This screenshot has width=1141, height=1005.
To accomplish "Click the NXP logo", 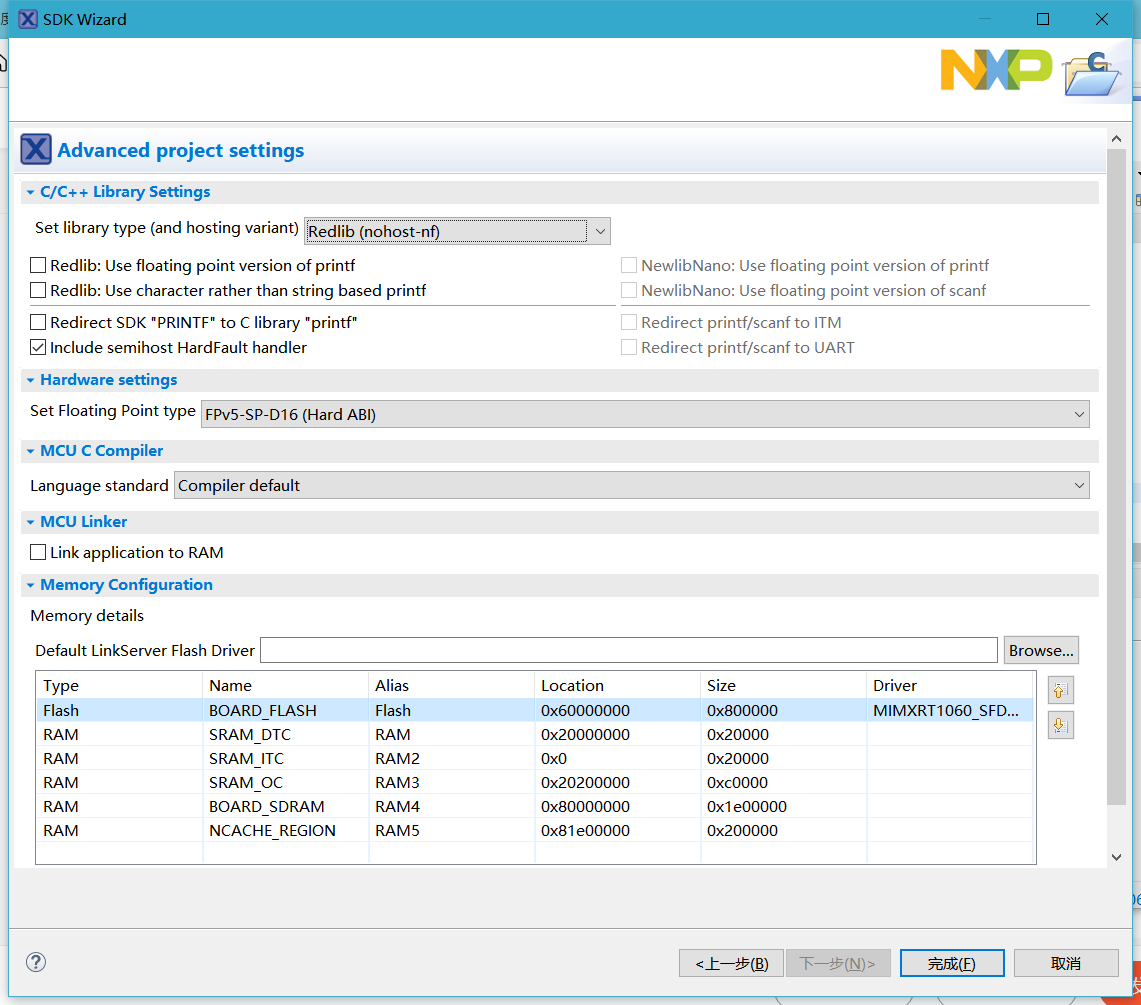I will pyautogui.click(x=996, y=71).
